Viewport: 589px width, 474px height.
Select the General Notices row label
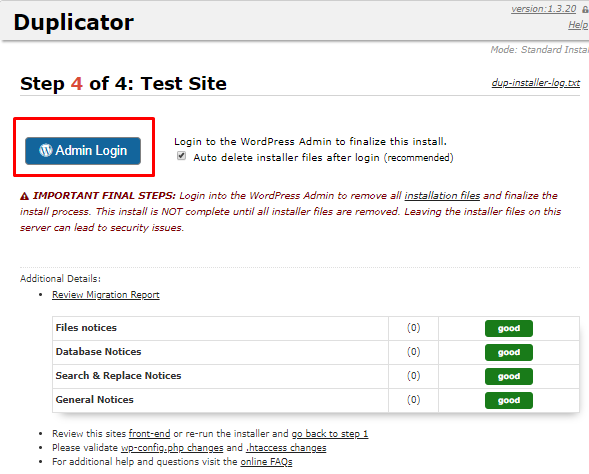click(95, 400)
